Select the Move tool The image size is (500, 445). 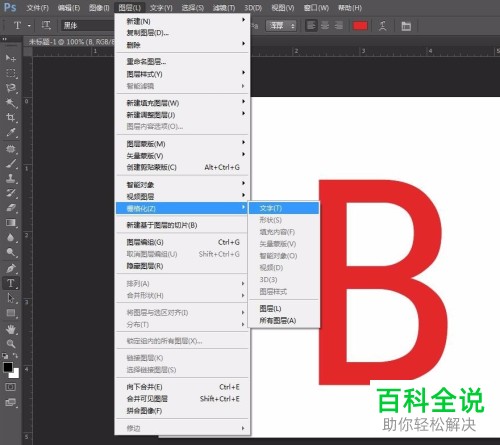tap(11, 58)
